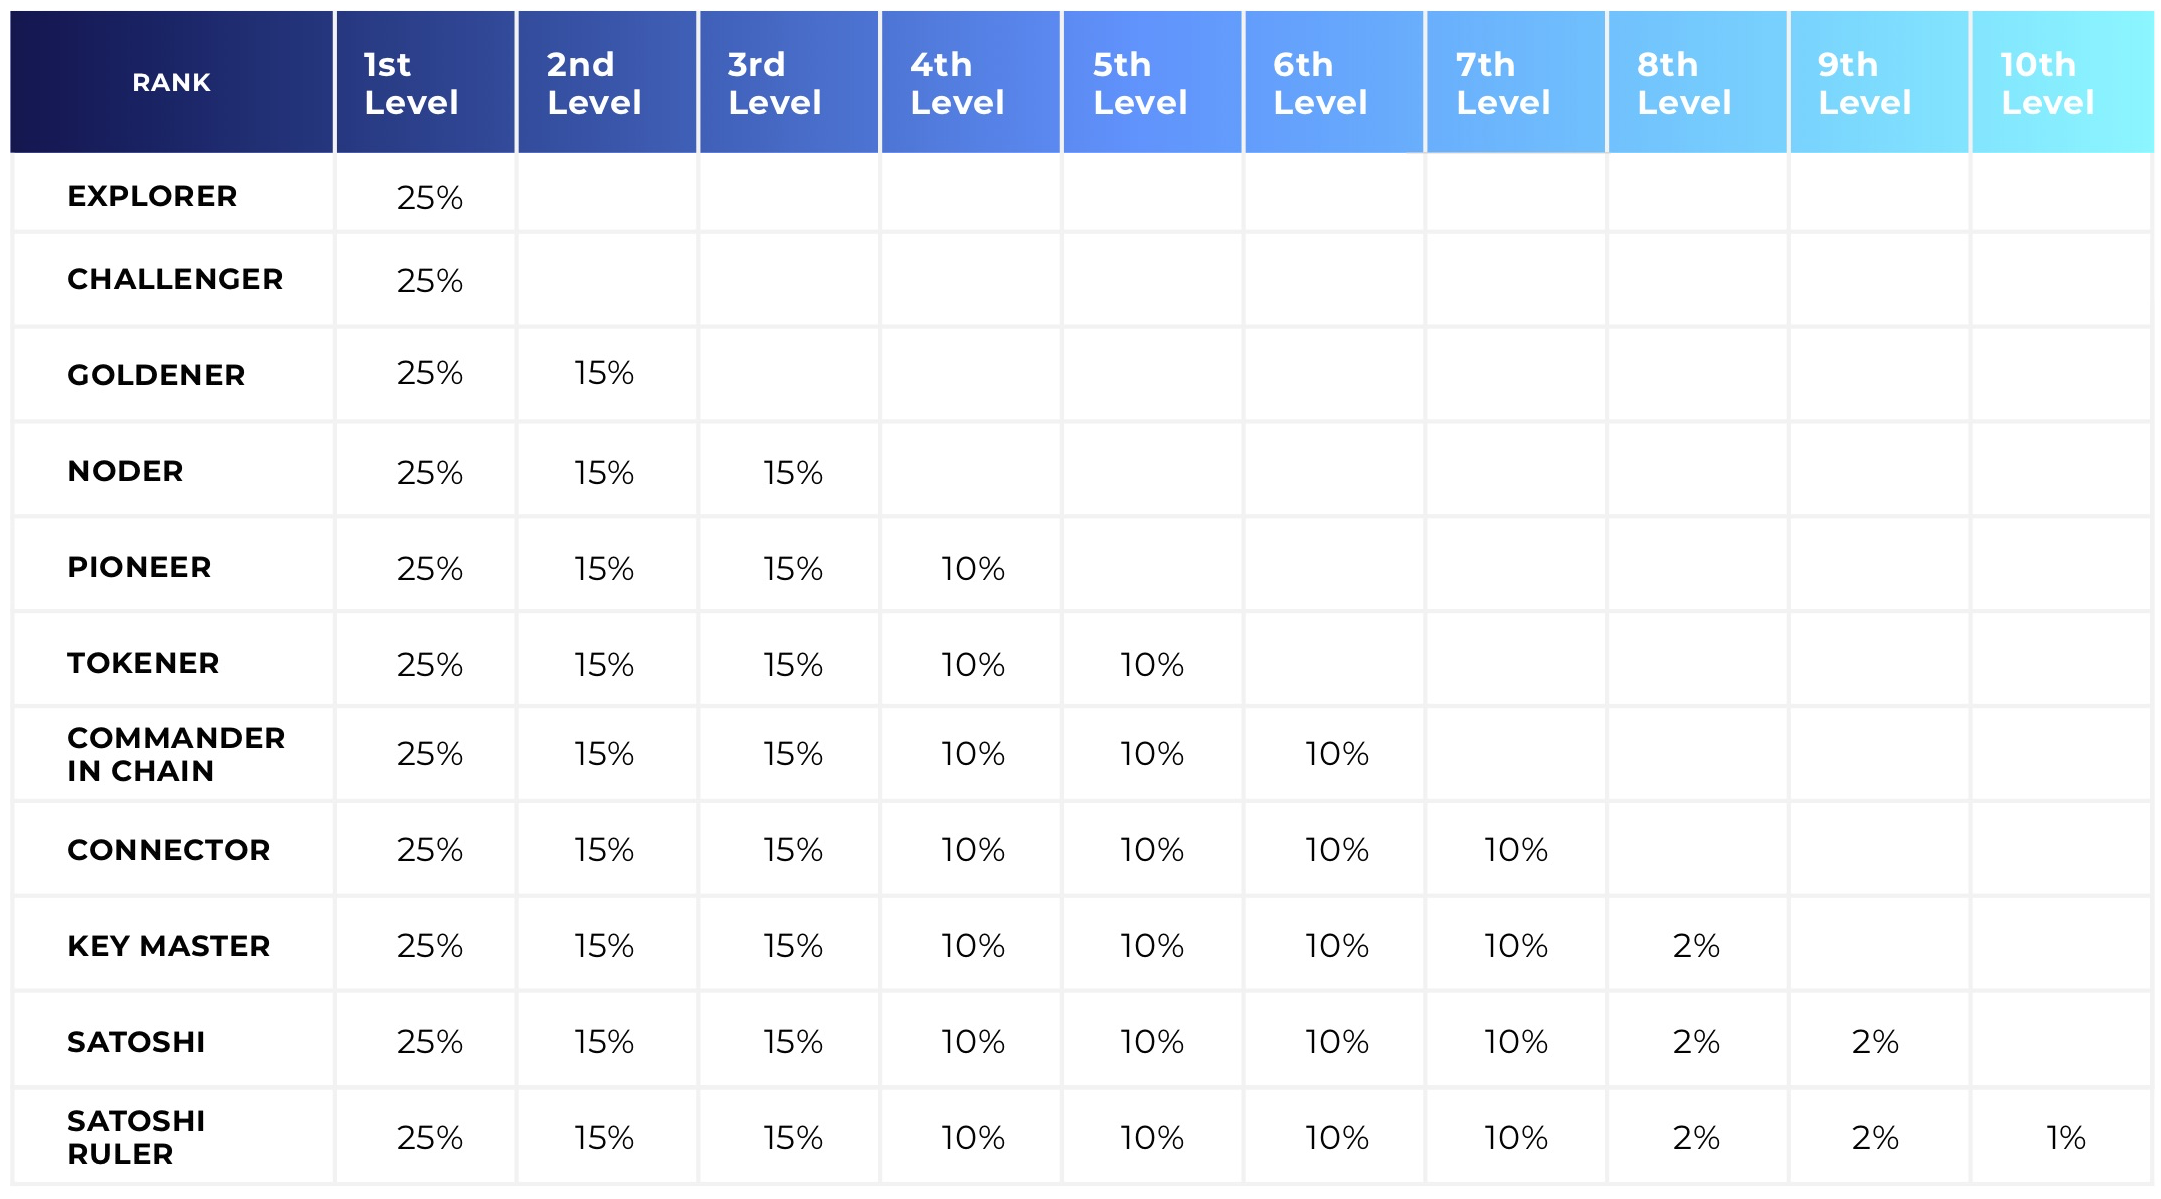Click the 25% value in the Explorer row
Screen dimensions: 2161x1199
pyautogui.click(x=429, y=198)
